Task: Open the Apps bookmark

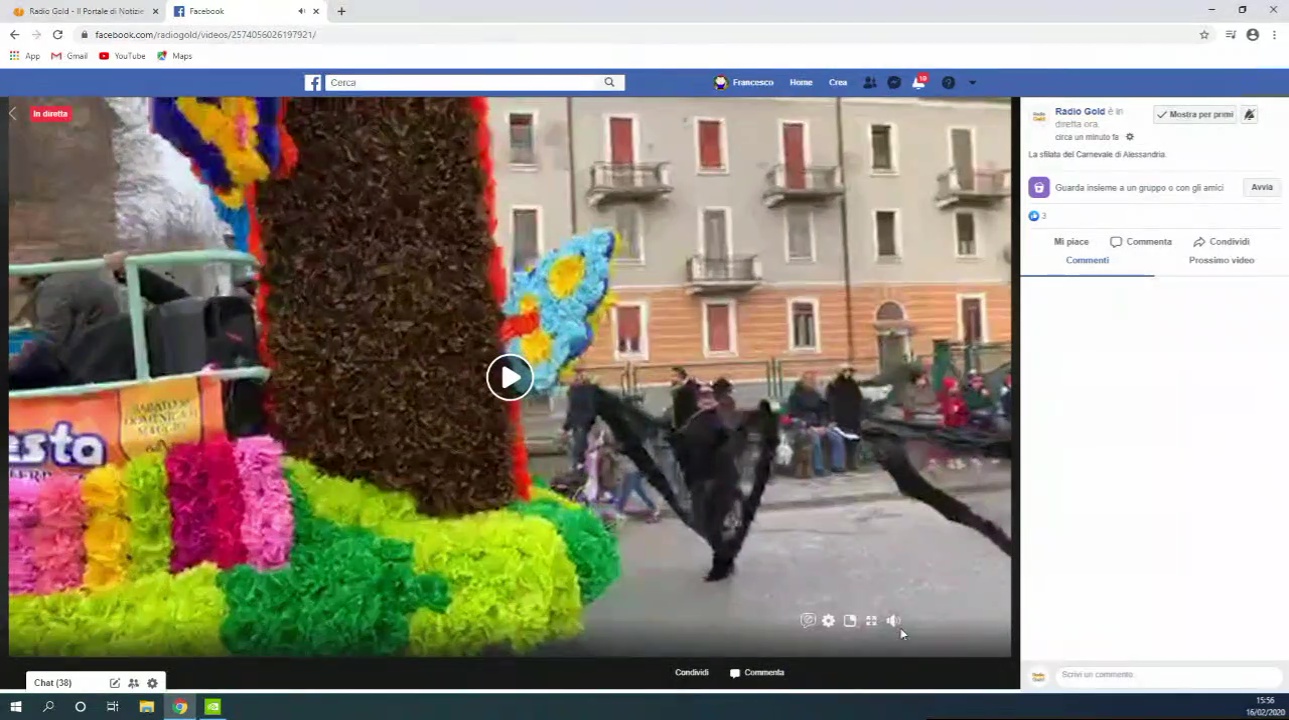Action: pos(25,56)
